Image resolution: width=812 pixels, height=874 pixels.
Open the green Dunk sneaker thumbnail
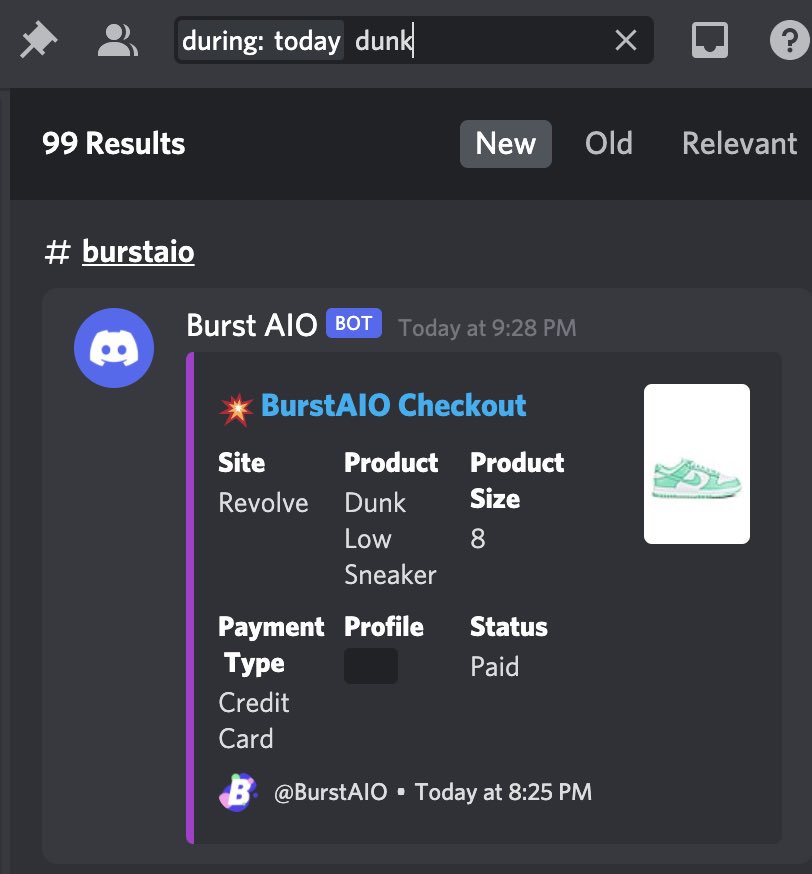[x=697, y=464]
